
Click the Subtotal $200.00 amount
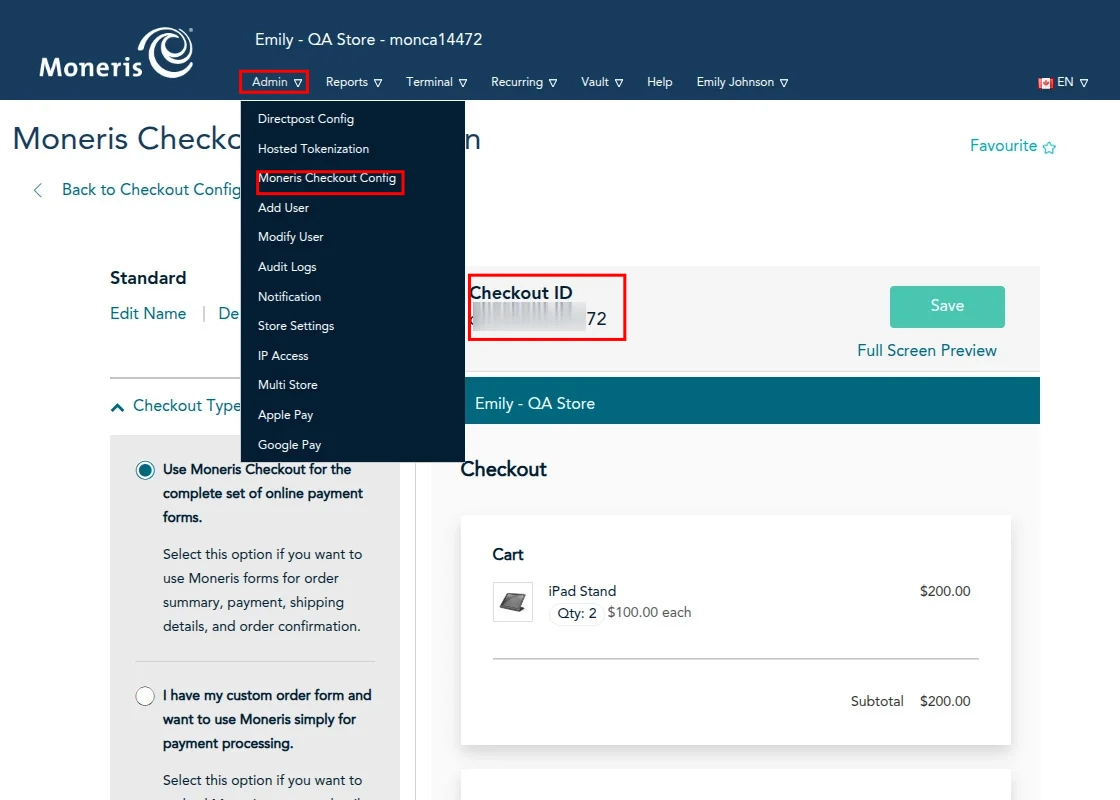(945, 701)
